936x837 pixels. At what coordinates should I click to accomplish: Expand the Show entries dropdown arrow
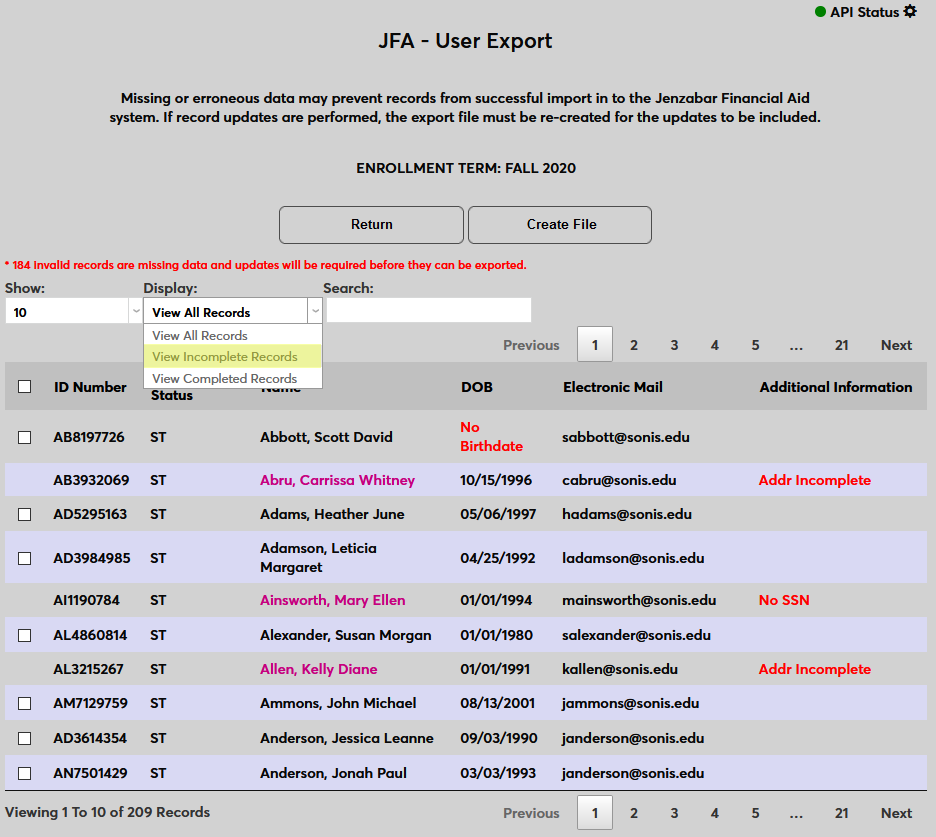coord(136,312)
